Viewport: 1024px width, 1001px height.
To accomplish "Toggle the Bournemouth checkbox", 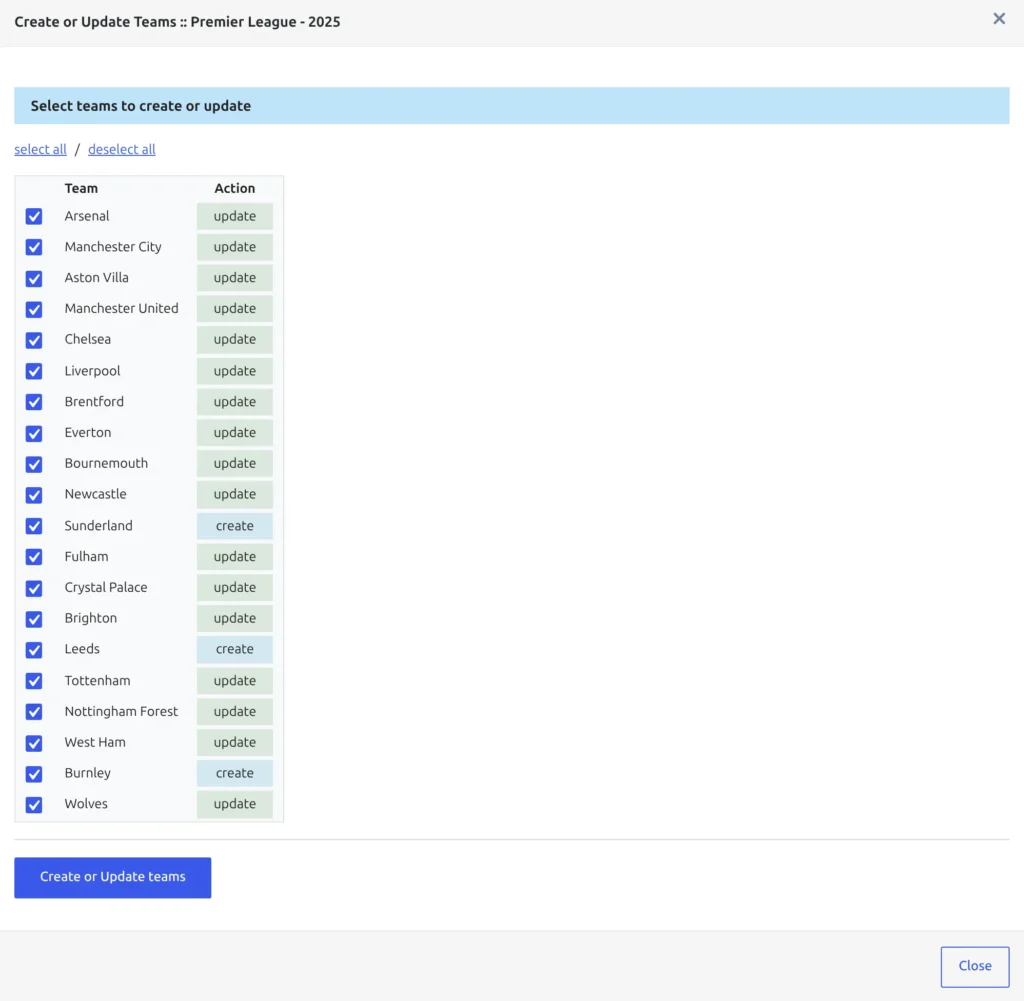I will [34, 464].
